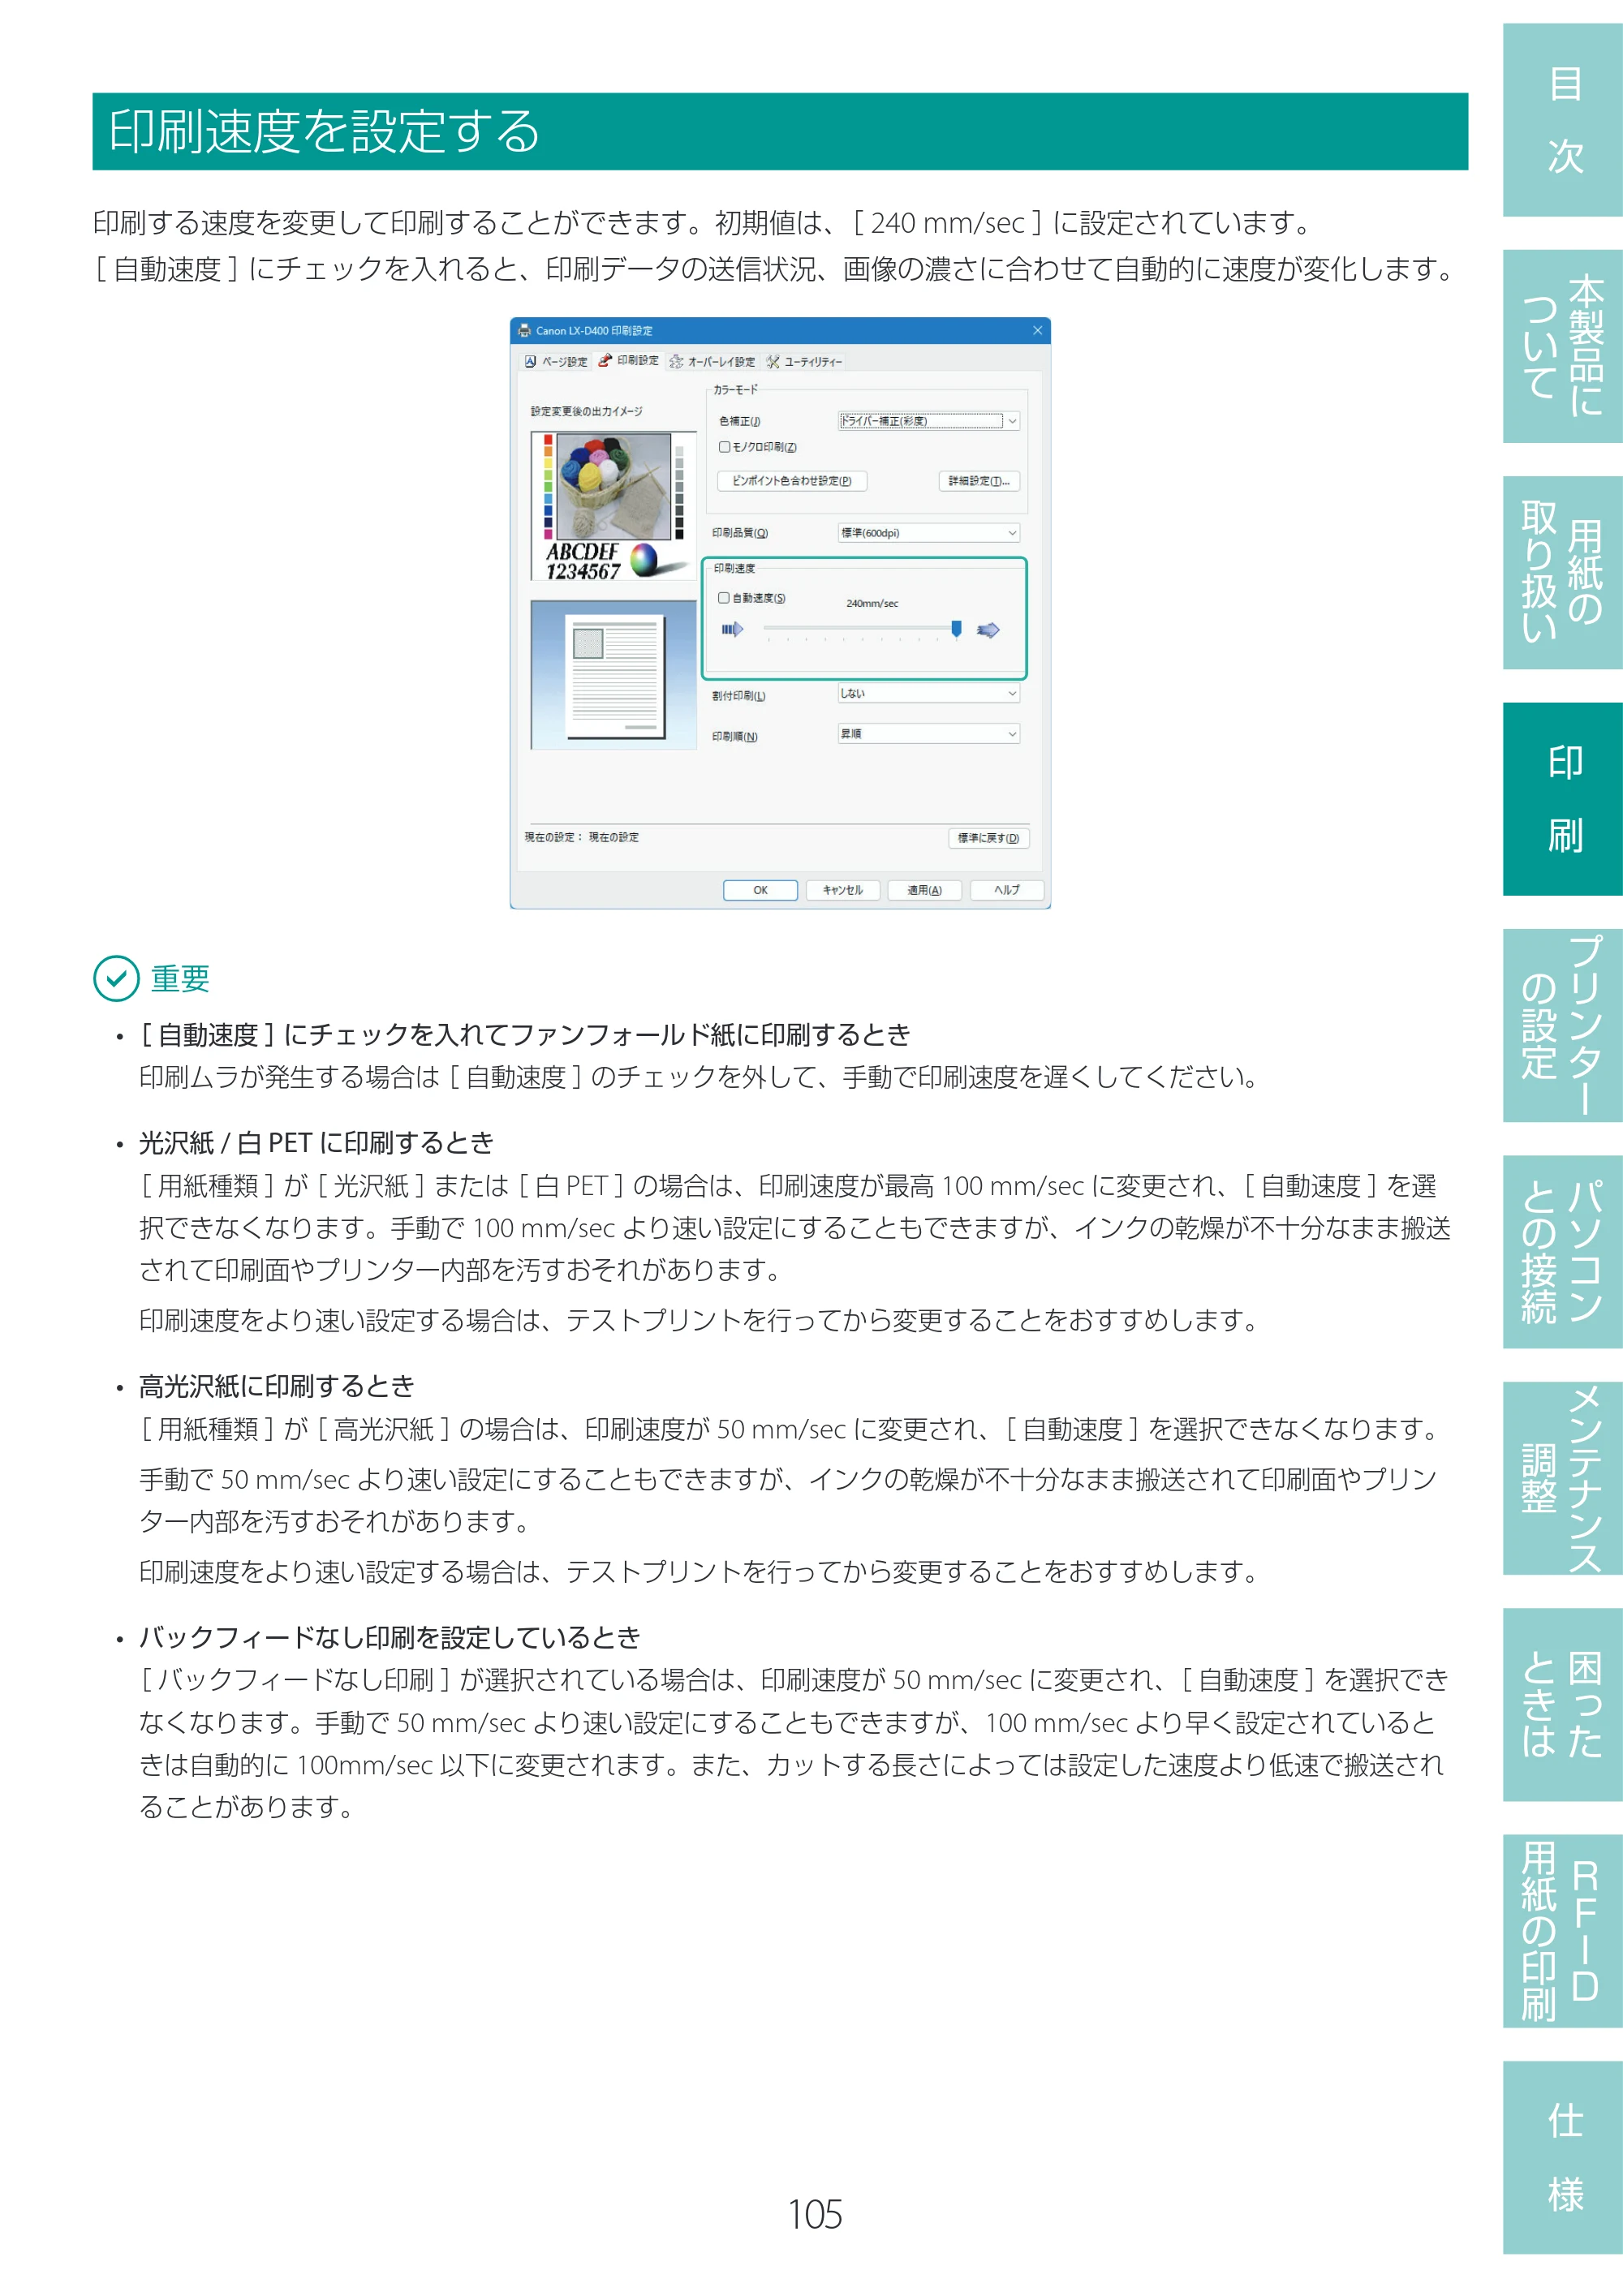Click the printer icon in dialog title bar

click(x=524, y=330)
